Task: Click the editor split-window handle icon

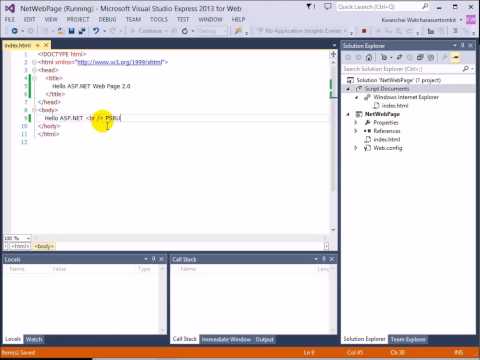Action: point(333,53)
